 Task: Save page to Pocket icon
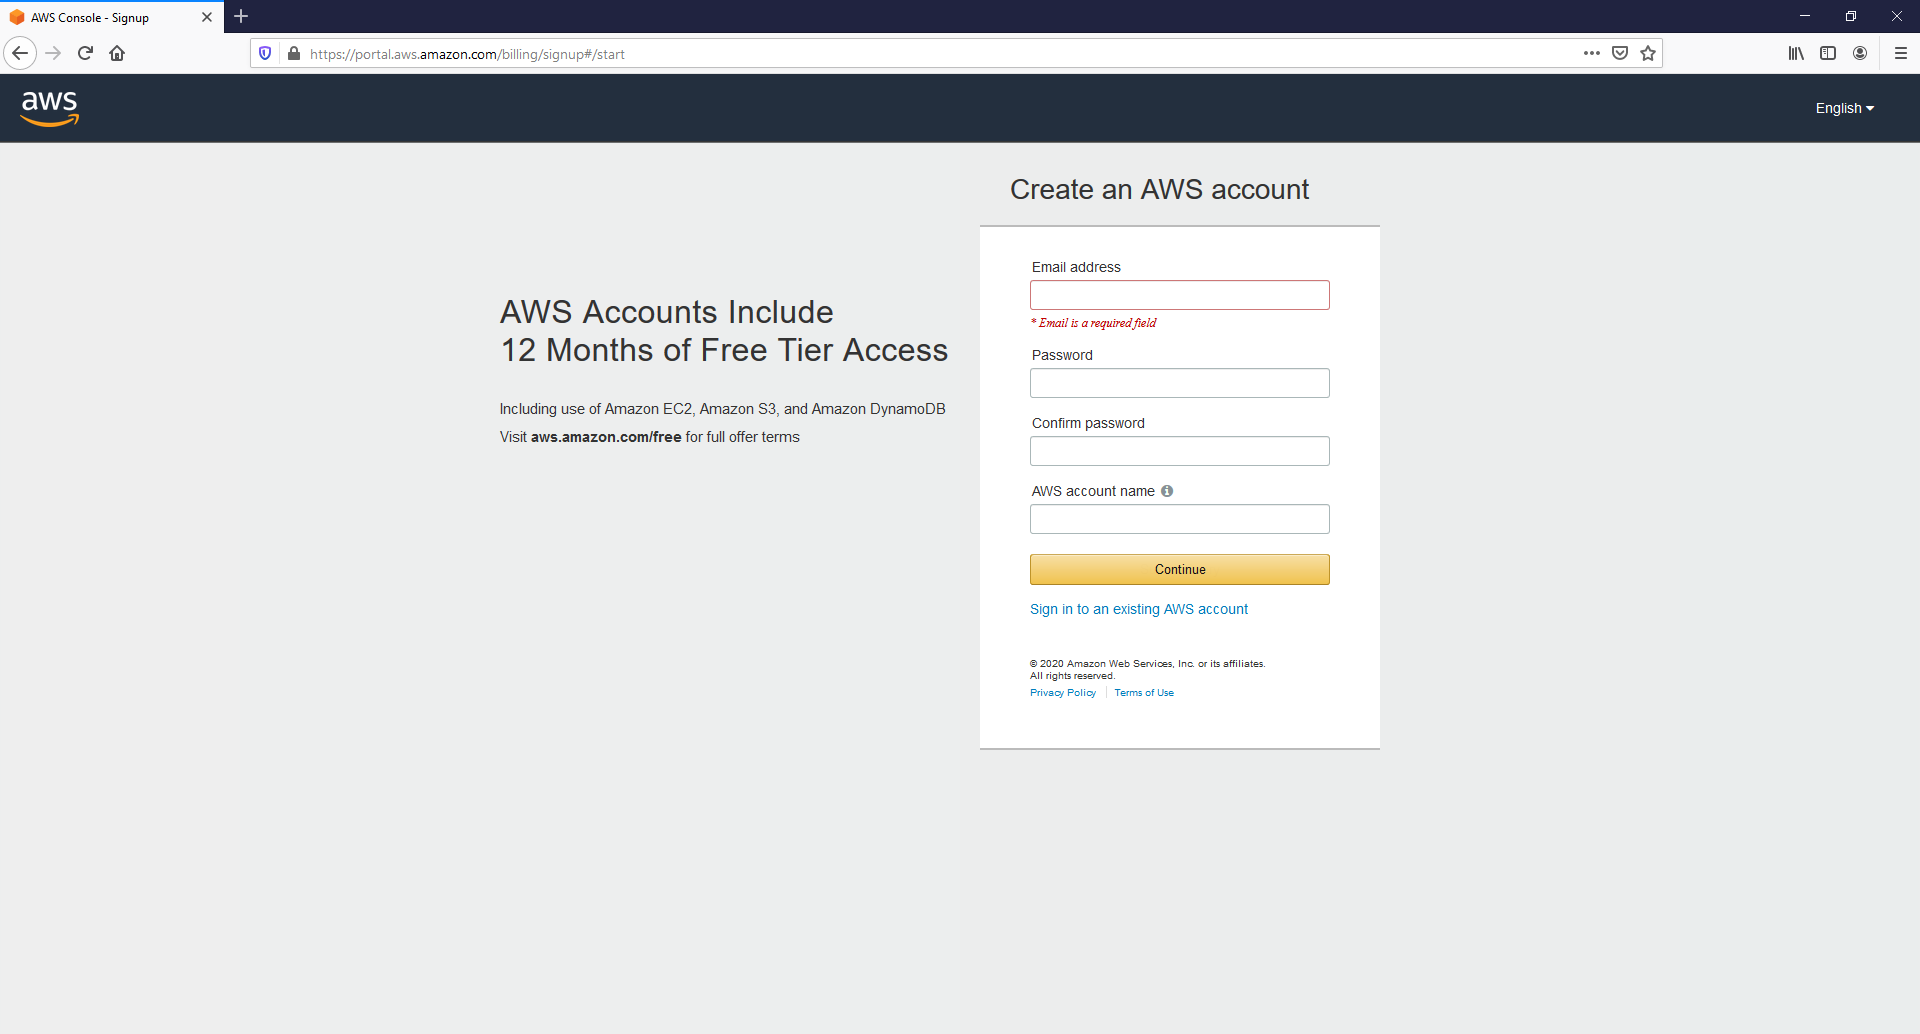[1620, 53]
